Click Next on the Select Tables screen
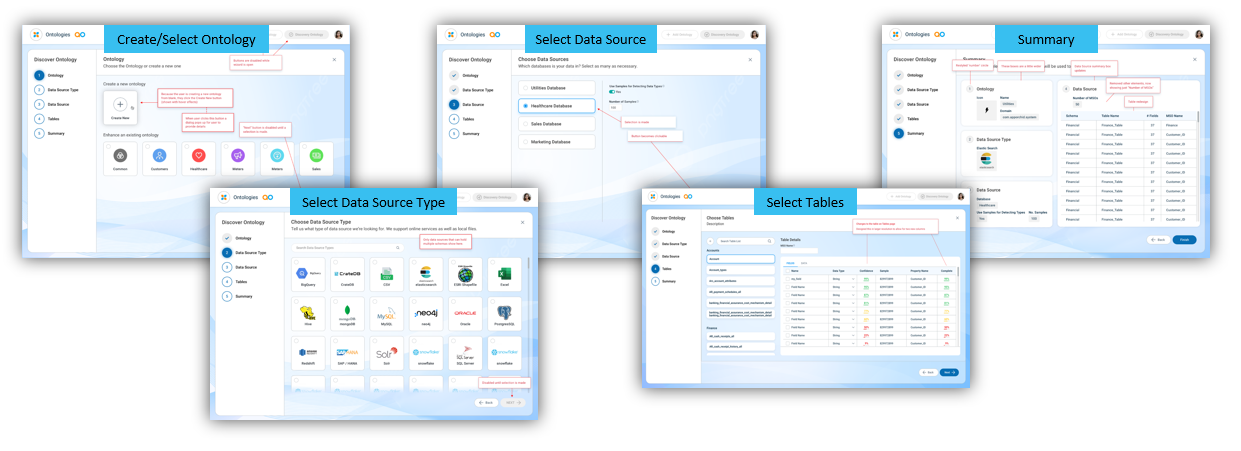1241x451 pixels. tap(948, 371)
